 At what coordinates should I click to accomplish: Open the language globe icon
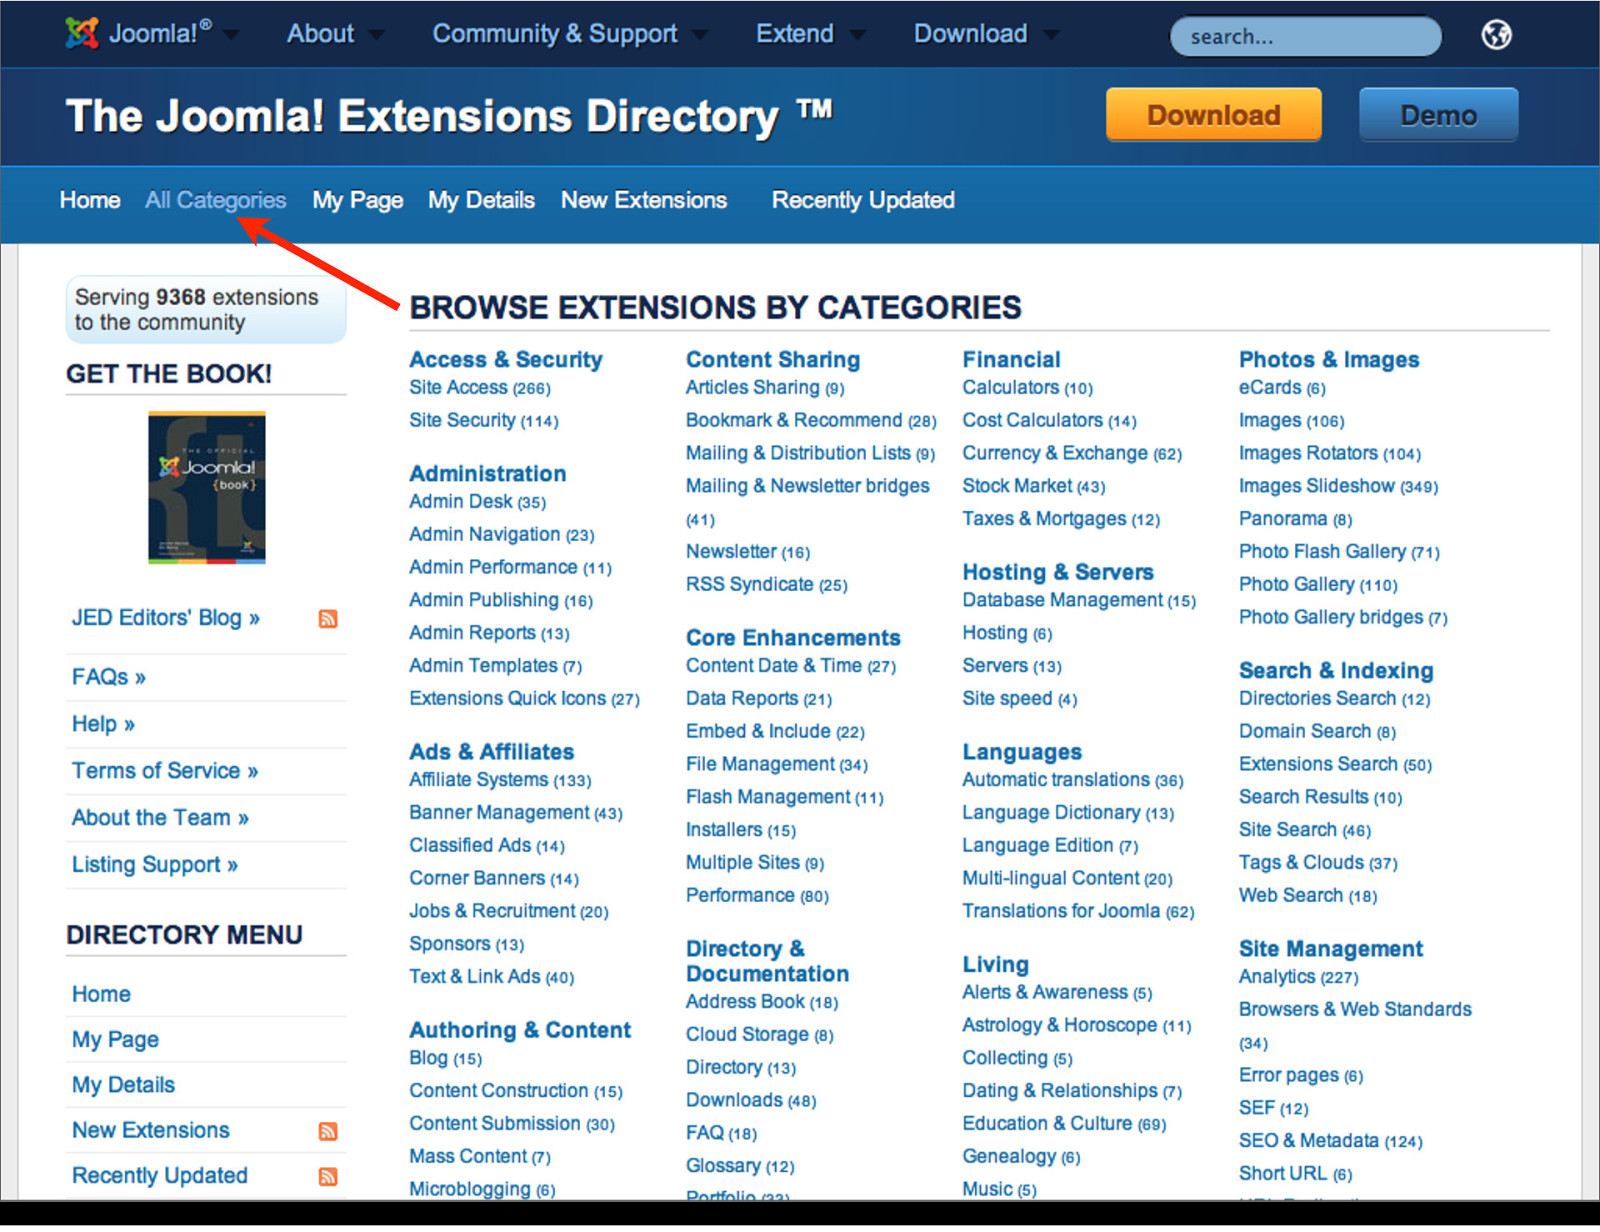tap(1496, 35)
